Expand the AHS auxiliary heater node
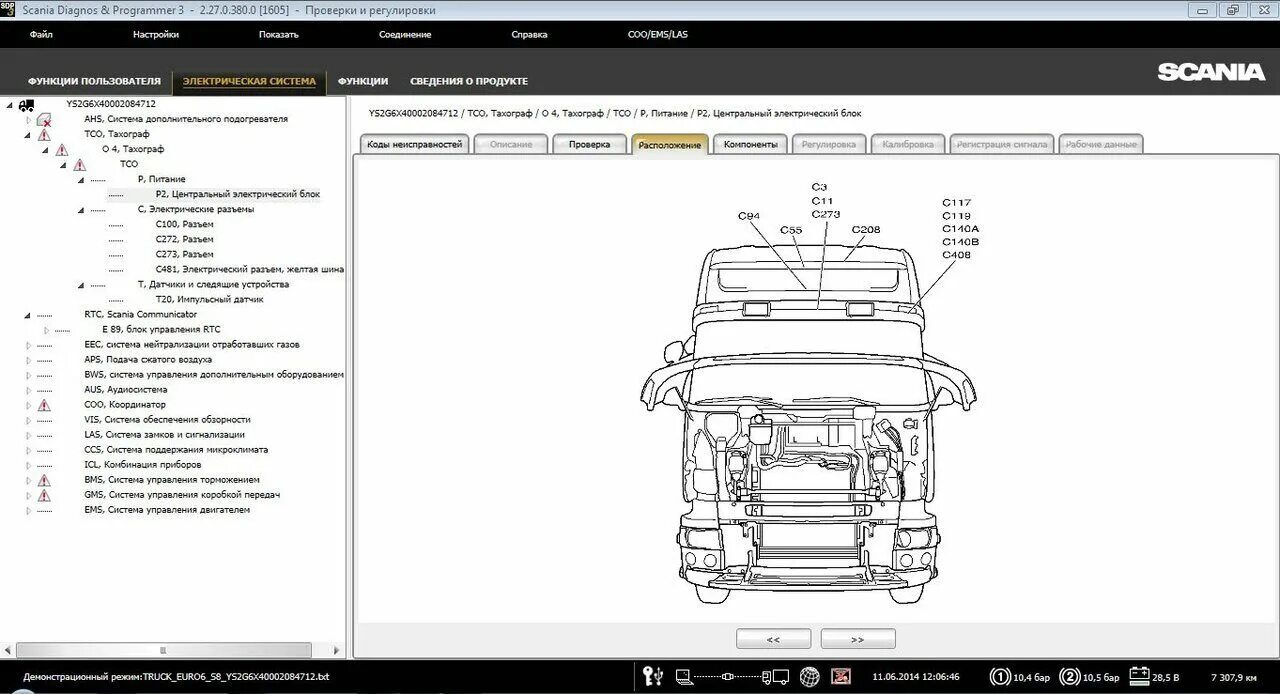This screenshot has height=694, width=1280. pyautogui.click(x=28, y=119)
